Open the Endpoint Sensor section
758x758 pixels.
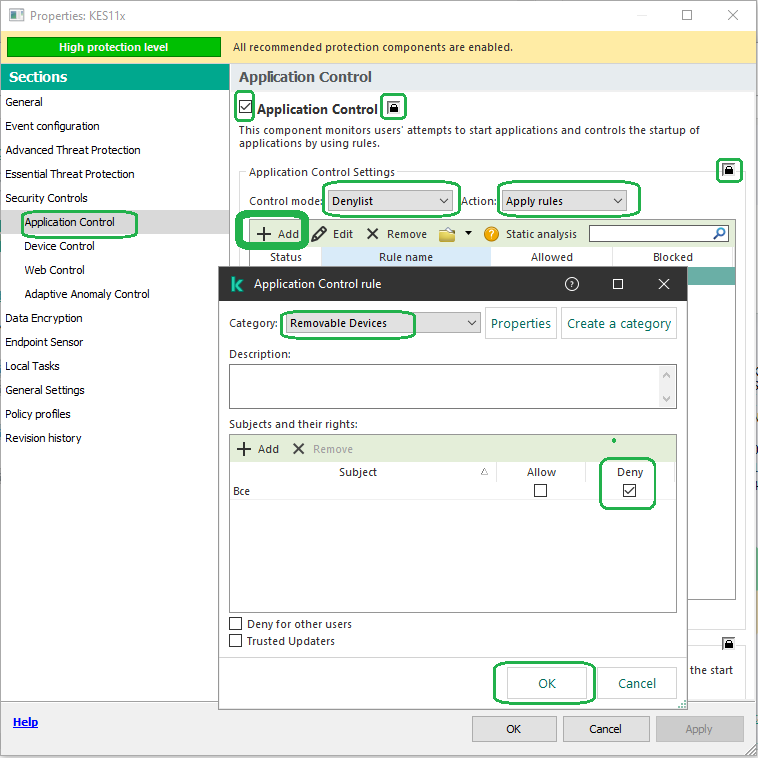point(44,342)
